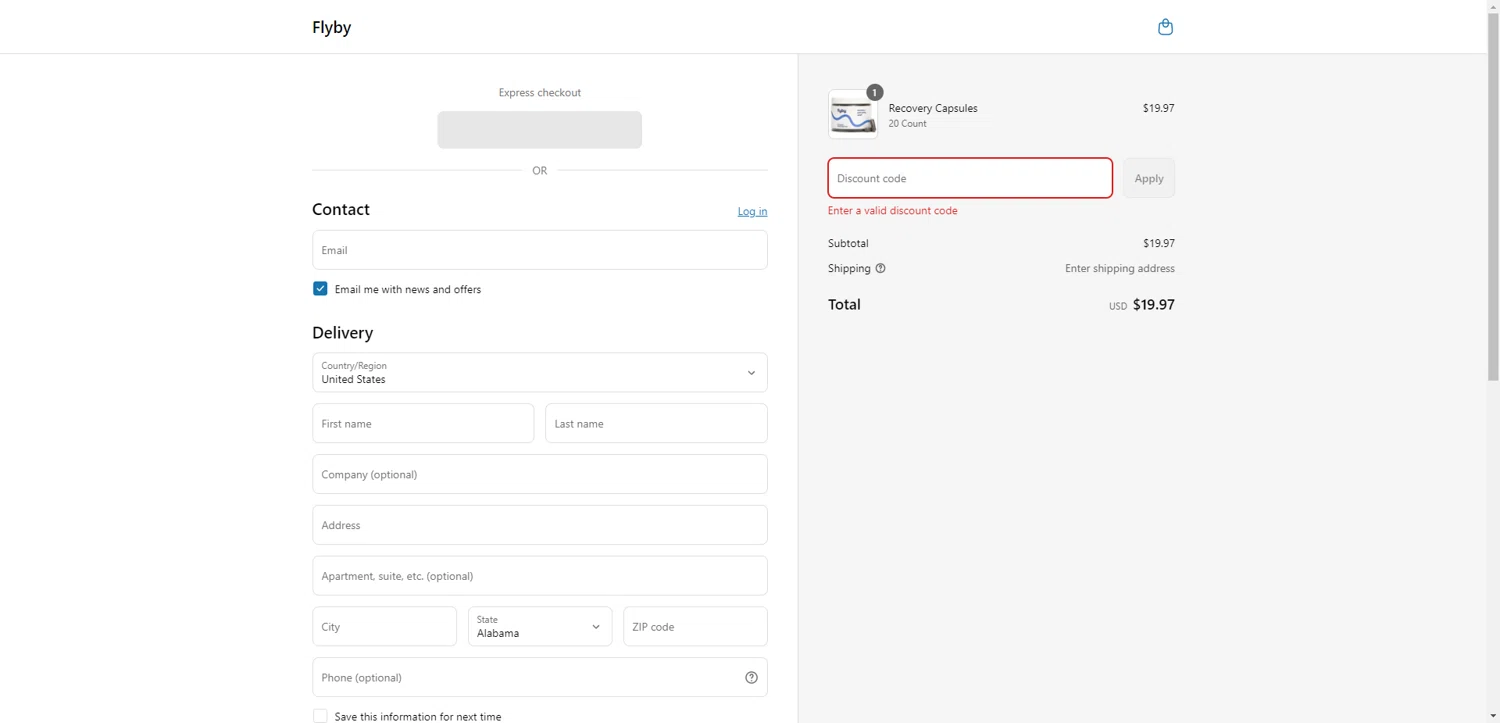Click the page vertical scrollbar
The image size is (1500, 723).
coord(1493,200)
